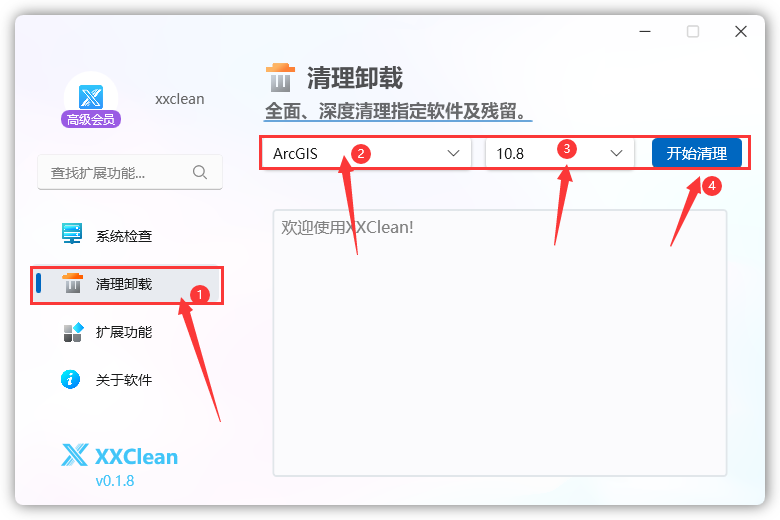Focus the 查找扩展功能 search field
Viewport: 780px width, 520px height.
pyautogui.click(x=130, y=172)
